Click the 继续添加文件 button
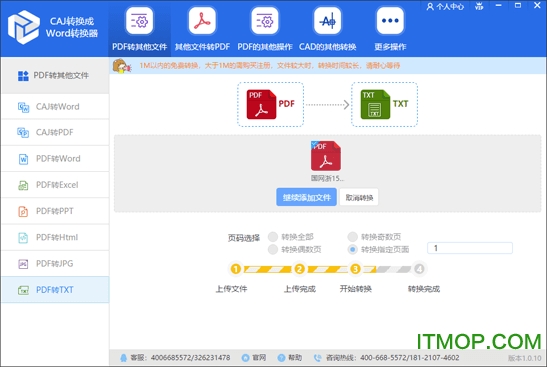Viewport: 547px width, 367px height. tap(306, 197)
